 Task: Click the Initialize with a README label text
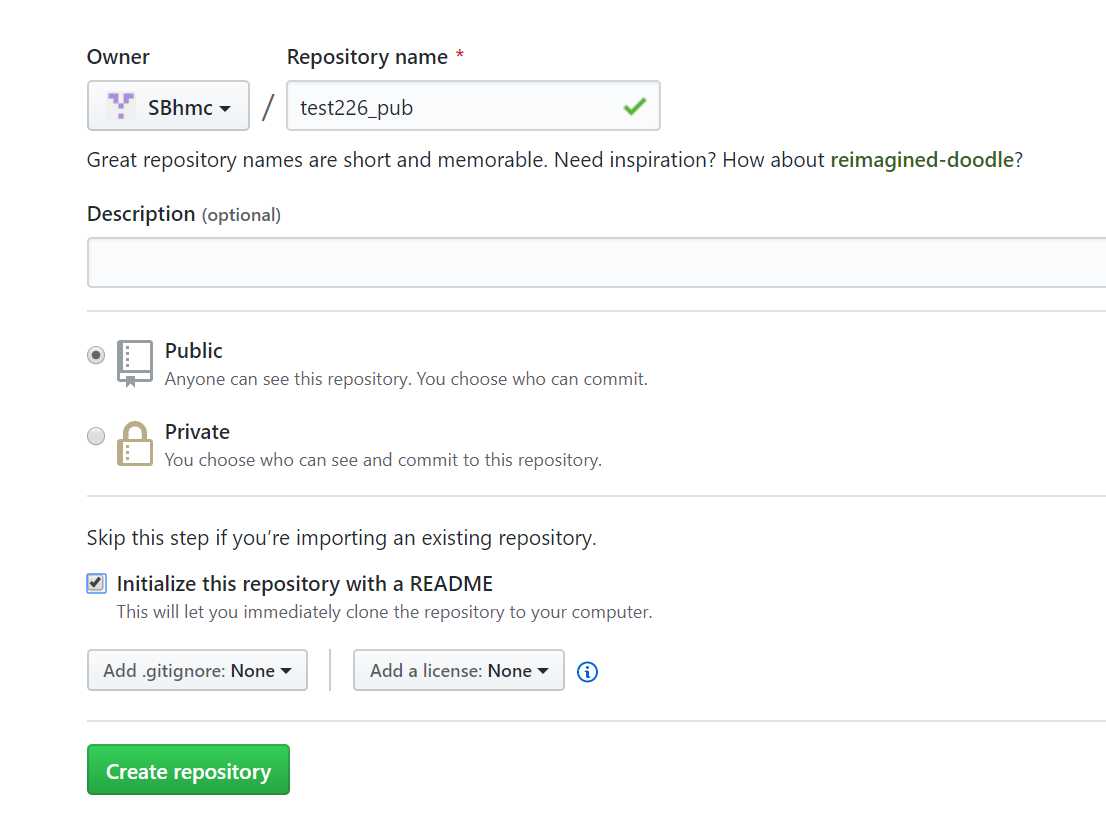(305, 584)
